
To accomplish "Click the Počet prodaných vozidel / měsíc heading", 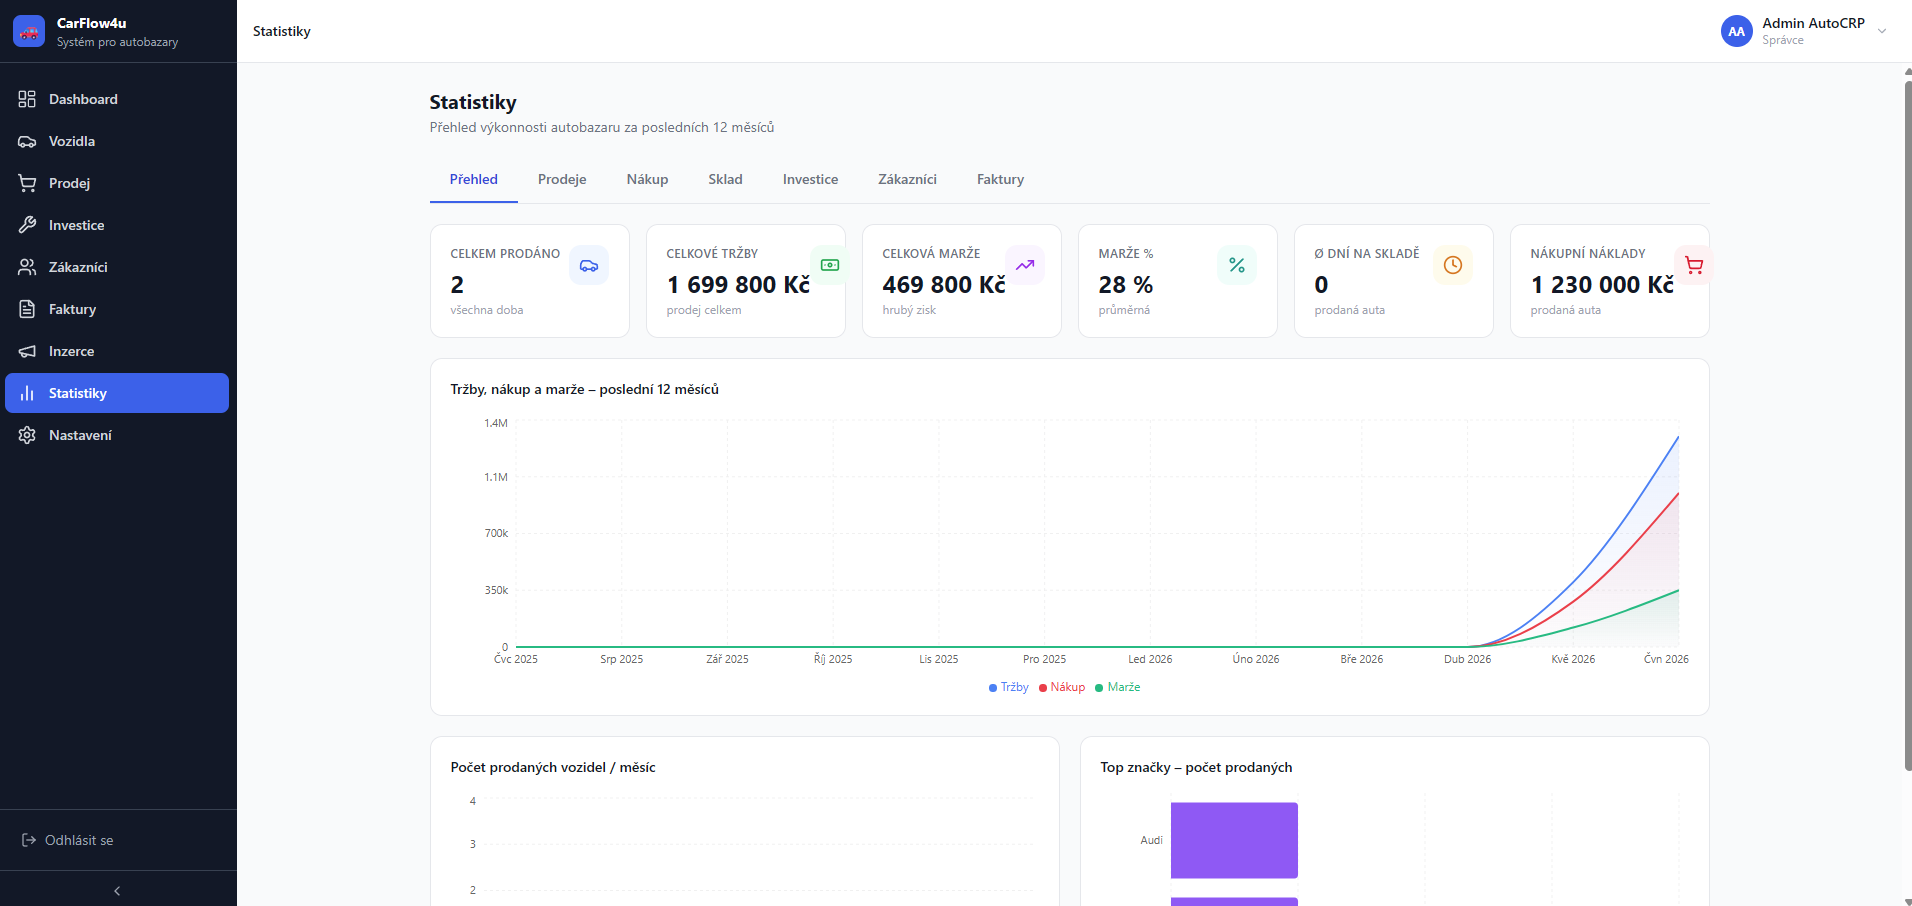I will coord(553,767).
